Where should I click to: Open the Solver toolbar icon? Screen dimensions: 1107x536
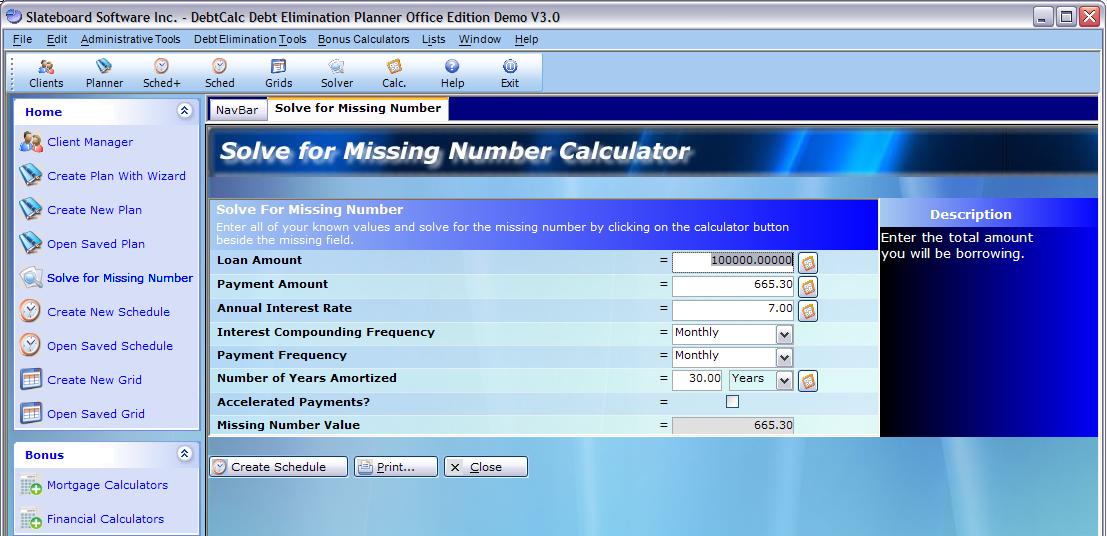coord(336,73)
